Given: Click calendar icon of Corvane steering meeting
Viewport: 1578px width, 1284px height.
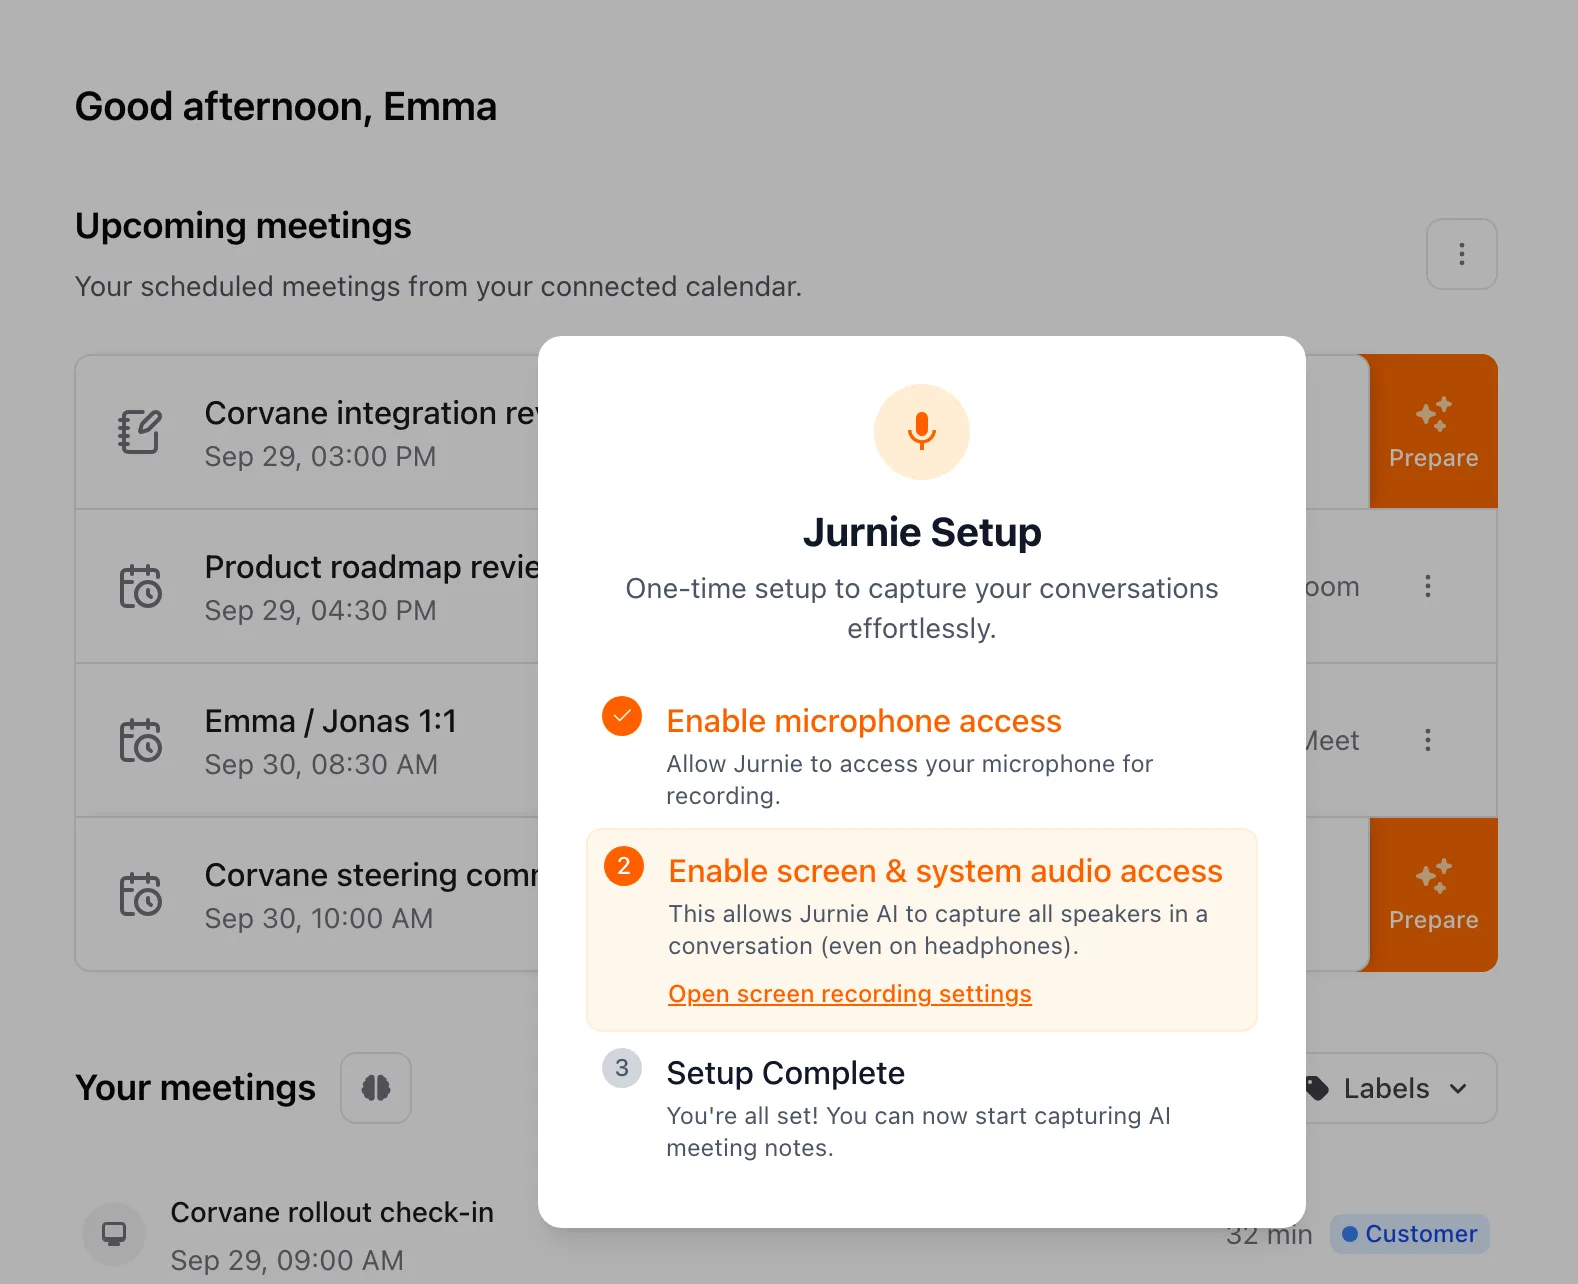Looking at the screenshot, I should point(140,894).
